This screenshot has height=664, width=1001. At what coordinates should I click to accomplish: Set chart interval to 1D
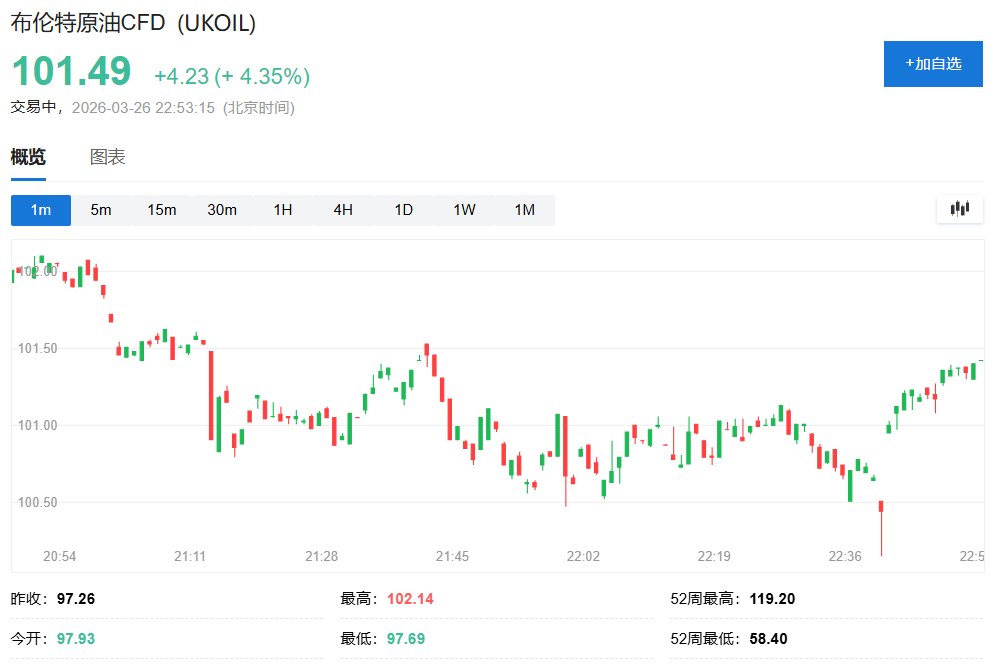point(403,210)
